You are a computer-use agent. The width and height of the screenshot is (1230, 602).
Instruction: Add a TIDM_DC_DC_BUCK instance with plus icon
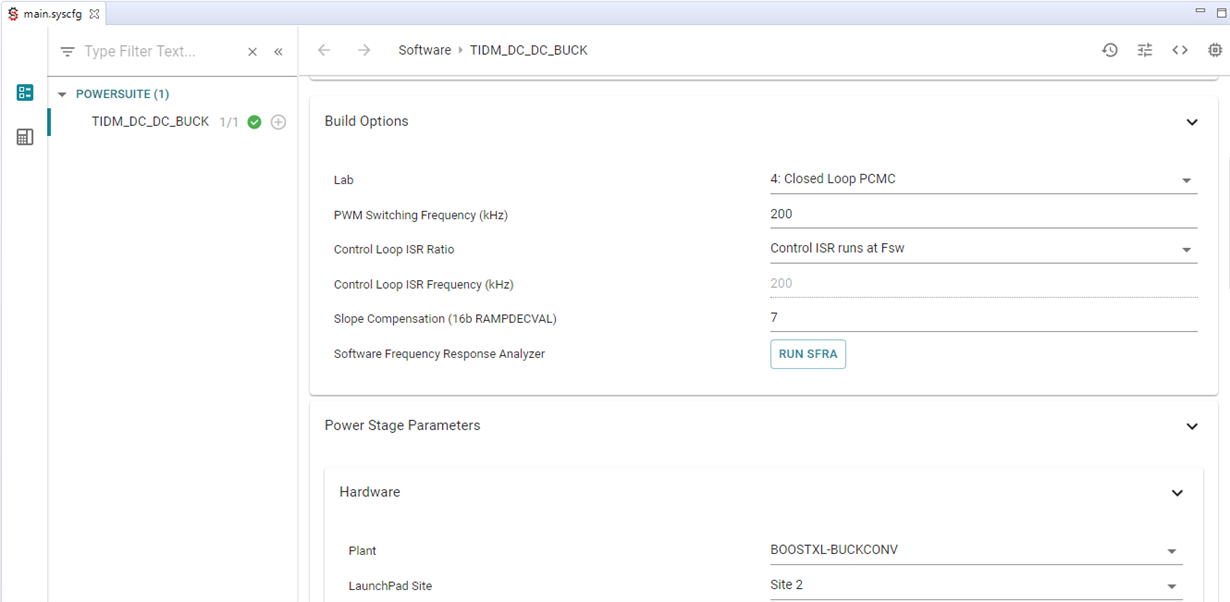pos(279,122)
